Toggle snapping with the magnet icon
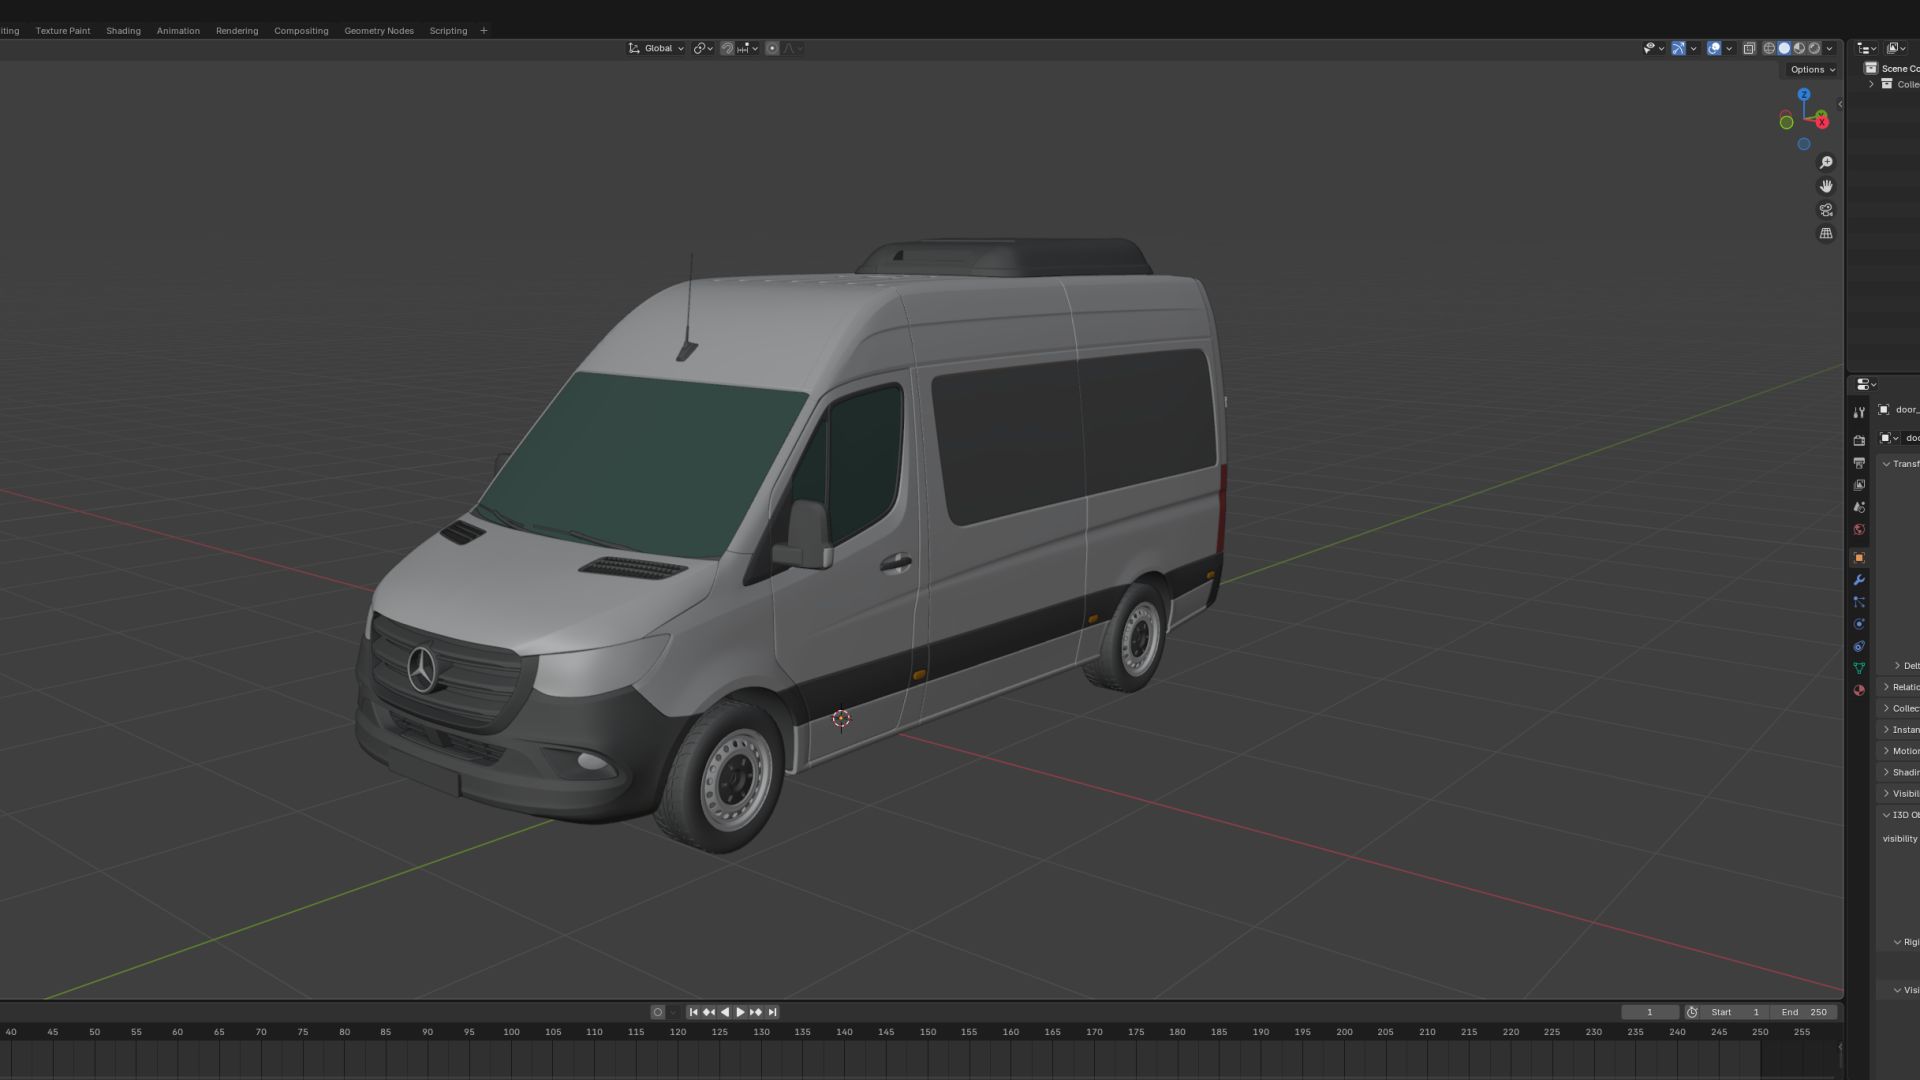 [x=727, y=47]
